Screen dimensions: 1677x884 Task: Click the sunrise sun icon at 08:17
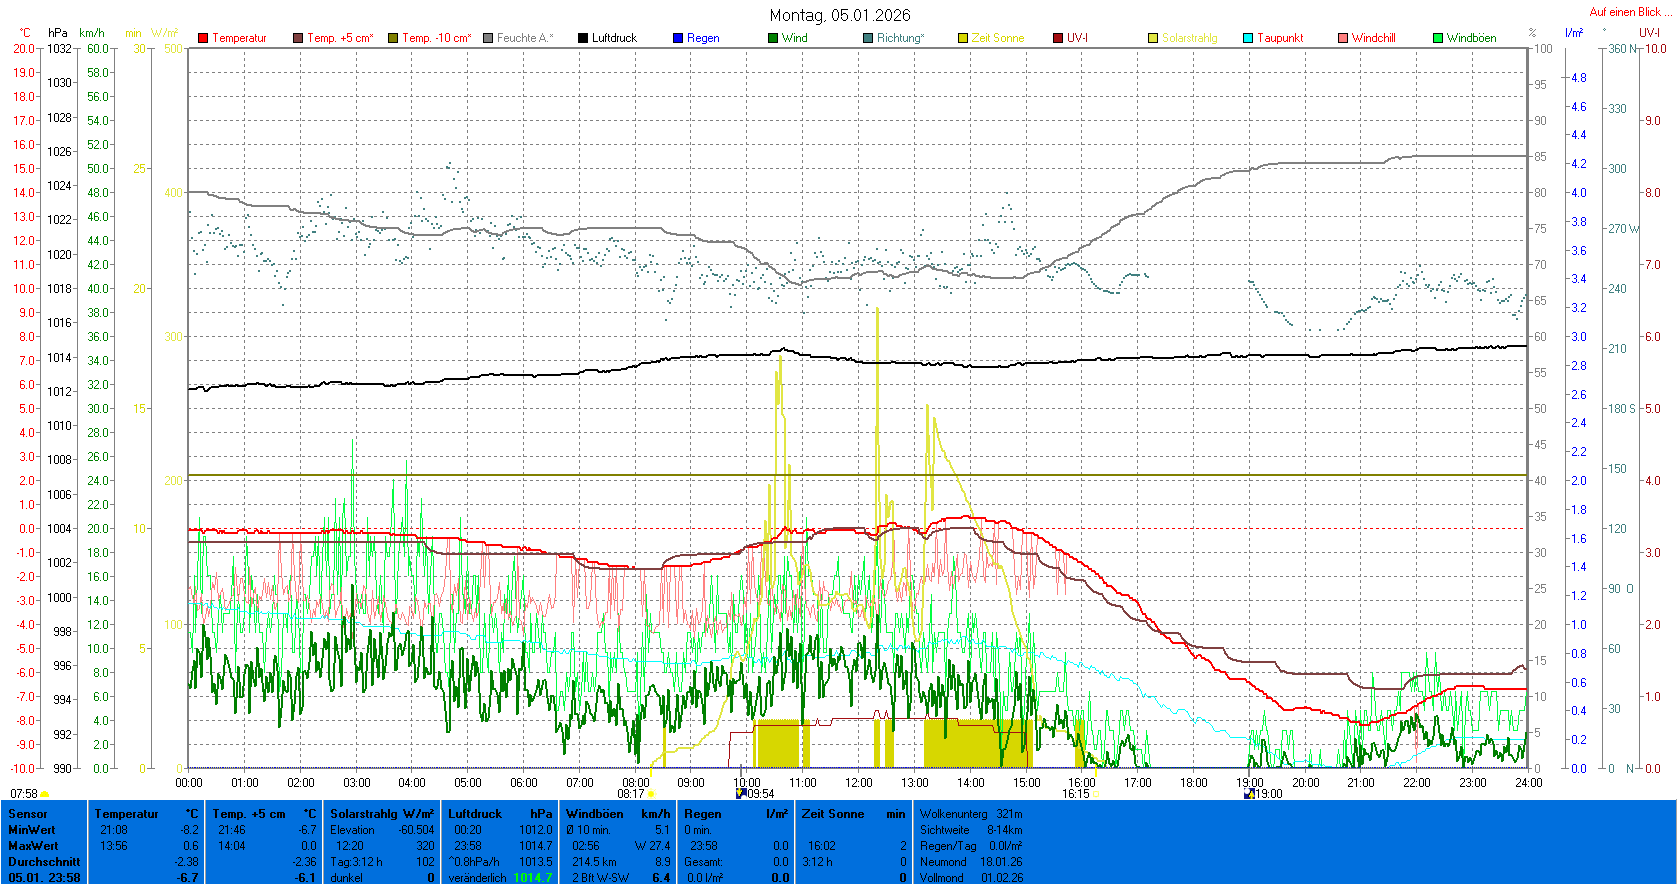point(651,794)
